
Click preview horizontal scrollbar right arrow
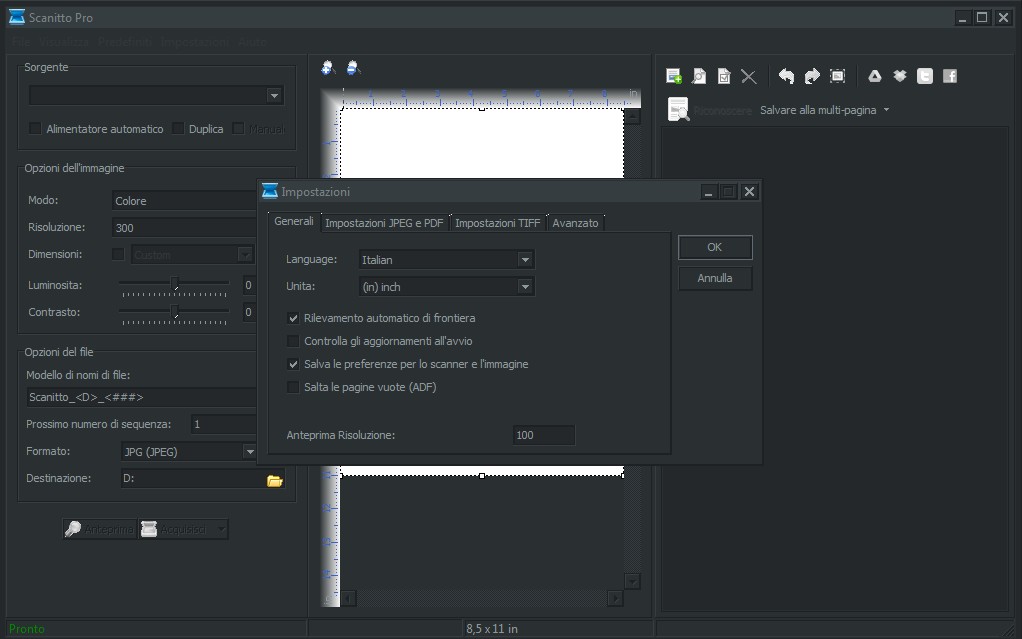pos(615,598)
